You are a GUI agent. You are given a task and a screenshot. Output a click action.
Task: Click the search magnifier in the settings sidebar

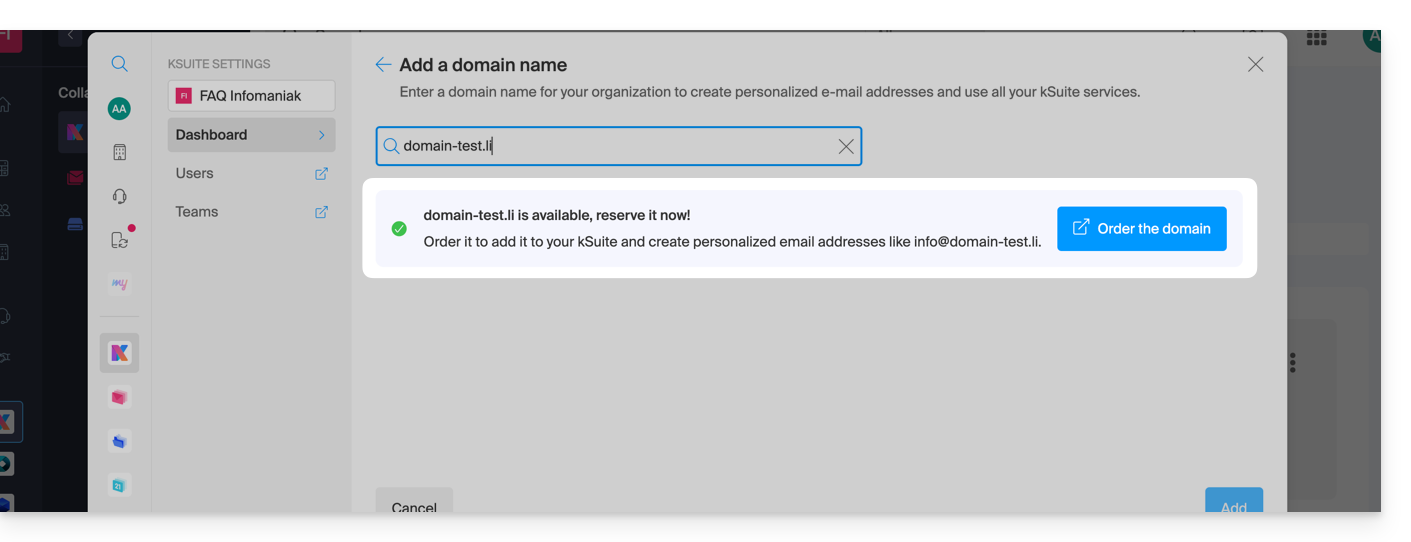pyautogui.click(x=119, y=64)
